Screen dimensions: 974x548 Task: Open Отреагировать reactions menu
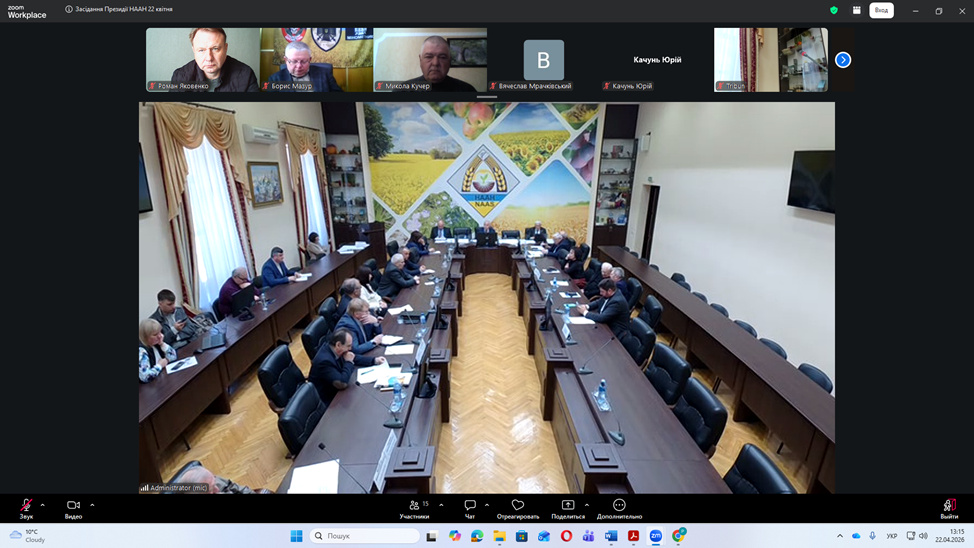pos(517,507)
